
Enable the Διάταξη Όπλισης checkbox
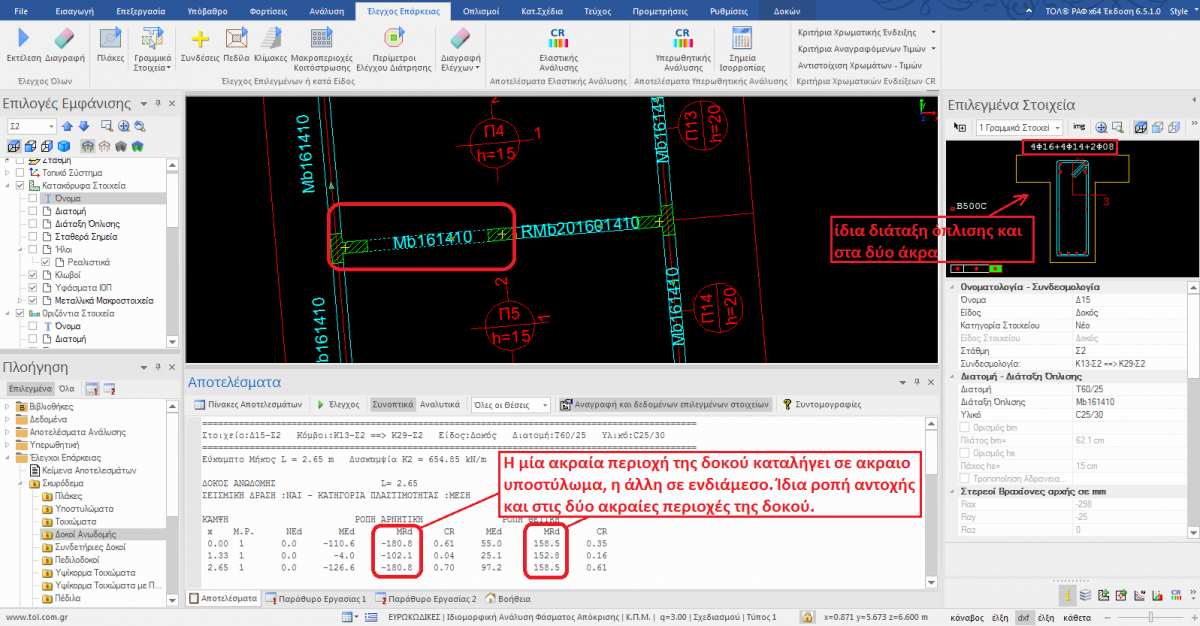[x=34, y=224]
